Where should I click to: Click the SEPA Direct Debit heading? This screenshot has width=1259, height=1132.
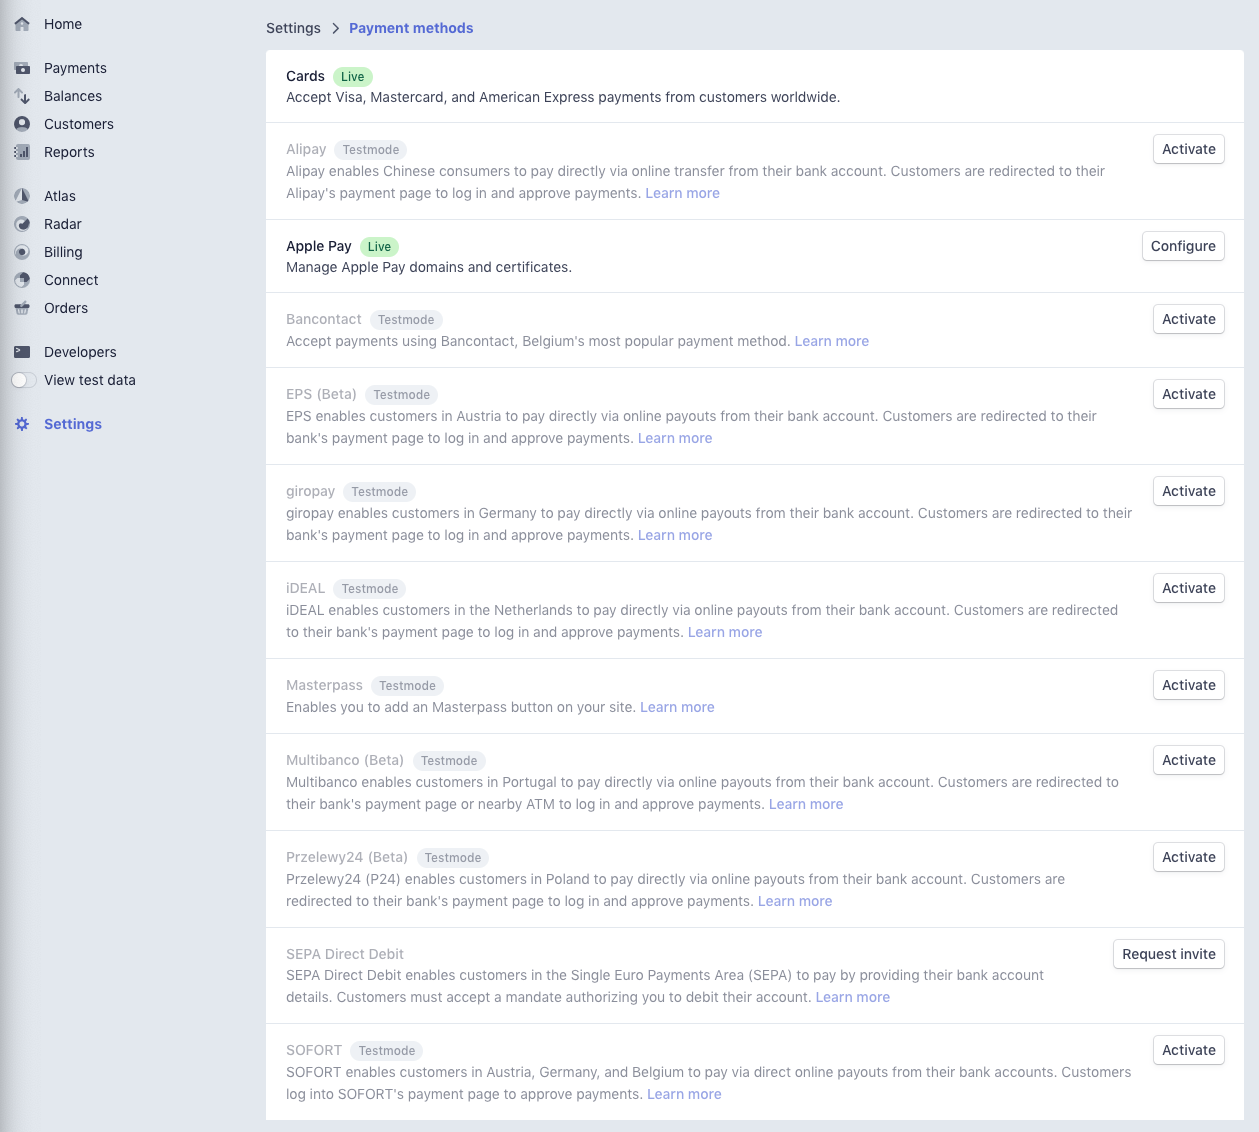pos(345,954)
